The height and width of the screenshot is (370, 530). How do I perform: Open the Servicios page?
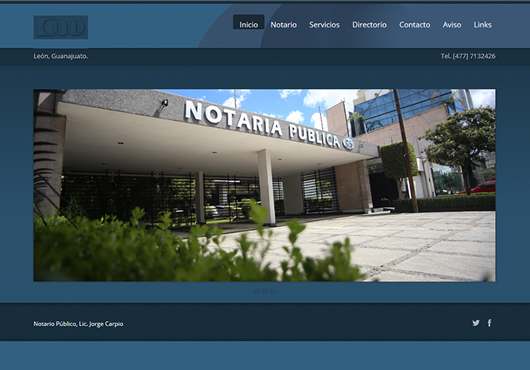(324, 25)
